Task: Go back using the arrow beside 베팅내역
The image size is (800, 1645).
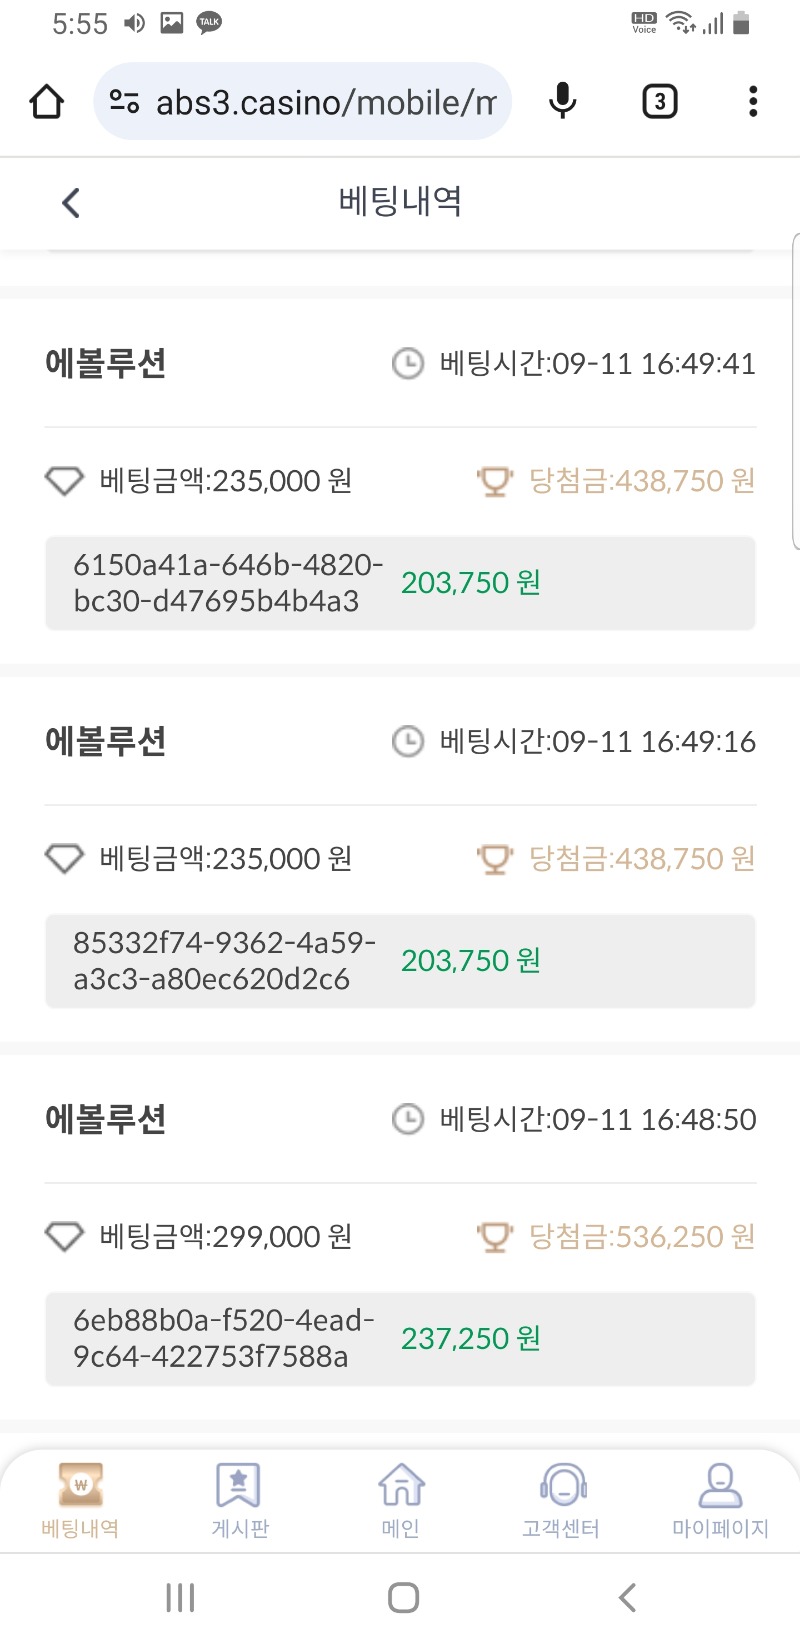Action: point(71,203)
